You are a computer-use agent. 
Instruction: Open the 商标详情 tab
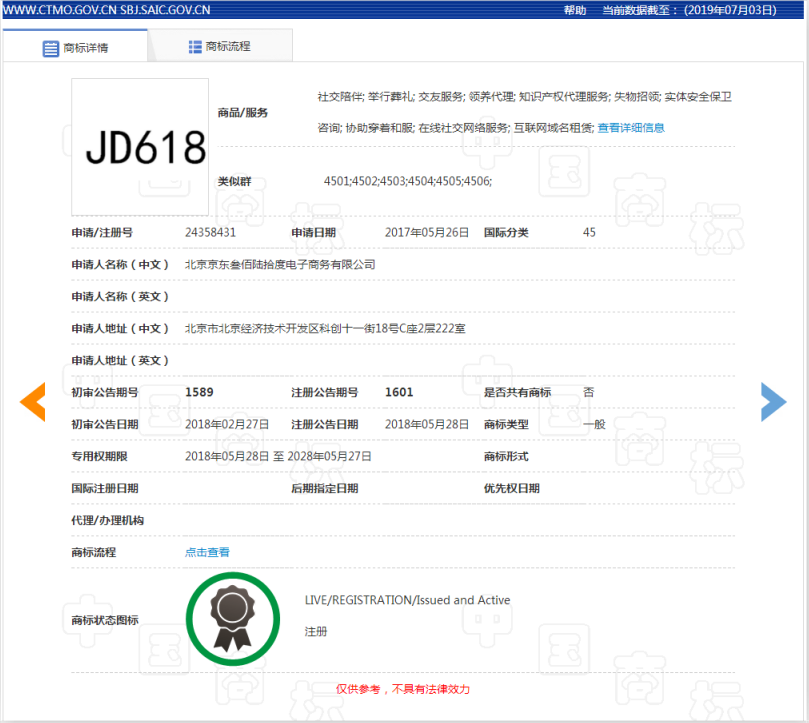click(75, 47)
